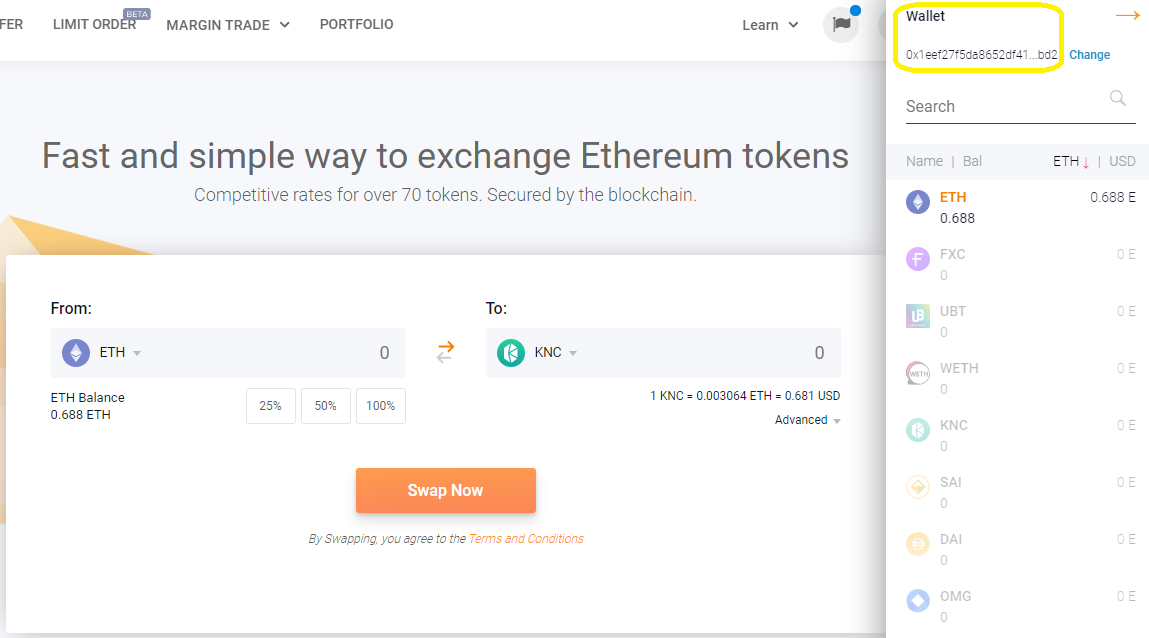
Task: Click the FXC token icon
Action: point(917,258)
